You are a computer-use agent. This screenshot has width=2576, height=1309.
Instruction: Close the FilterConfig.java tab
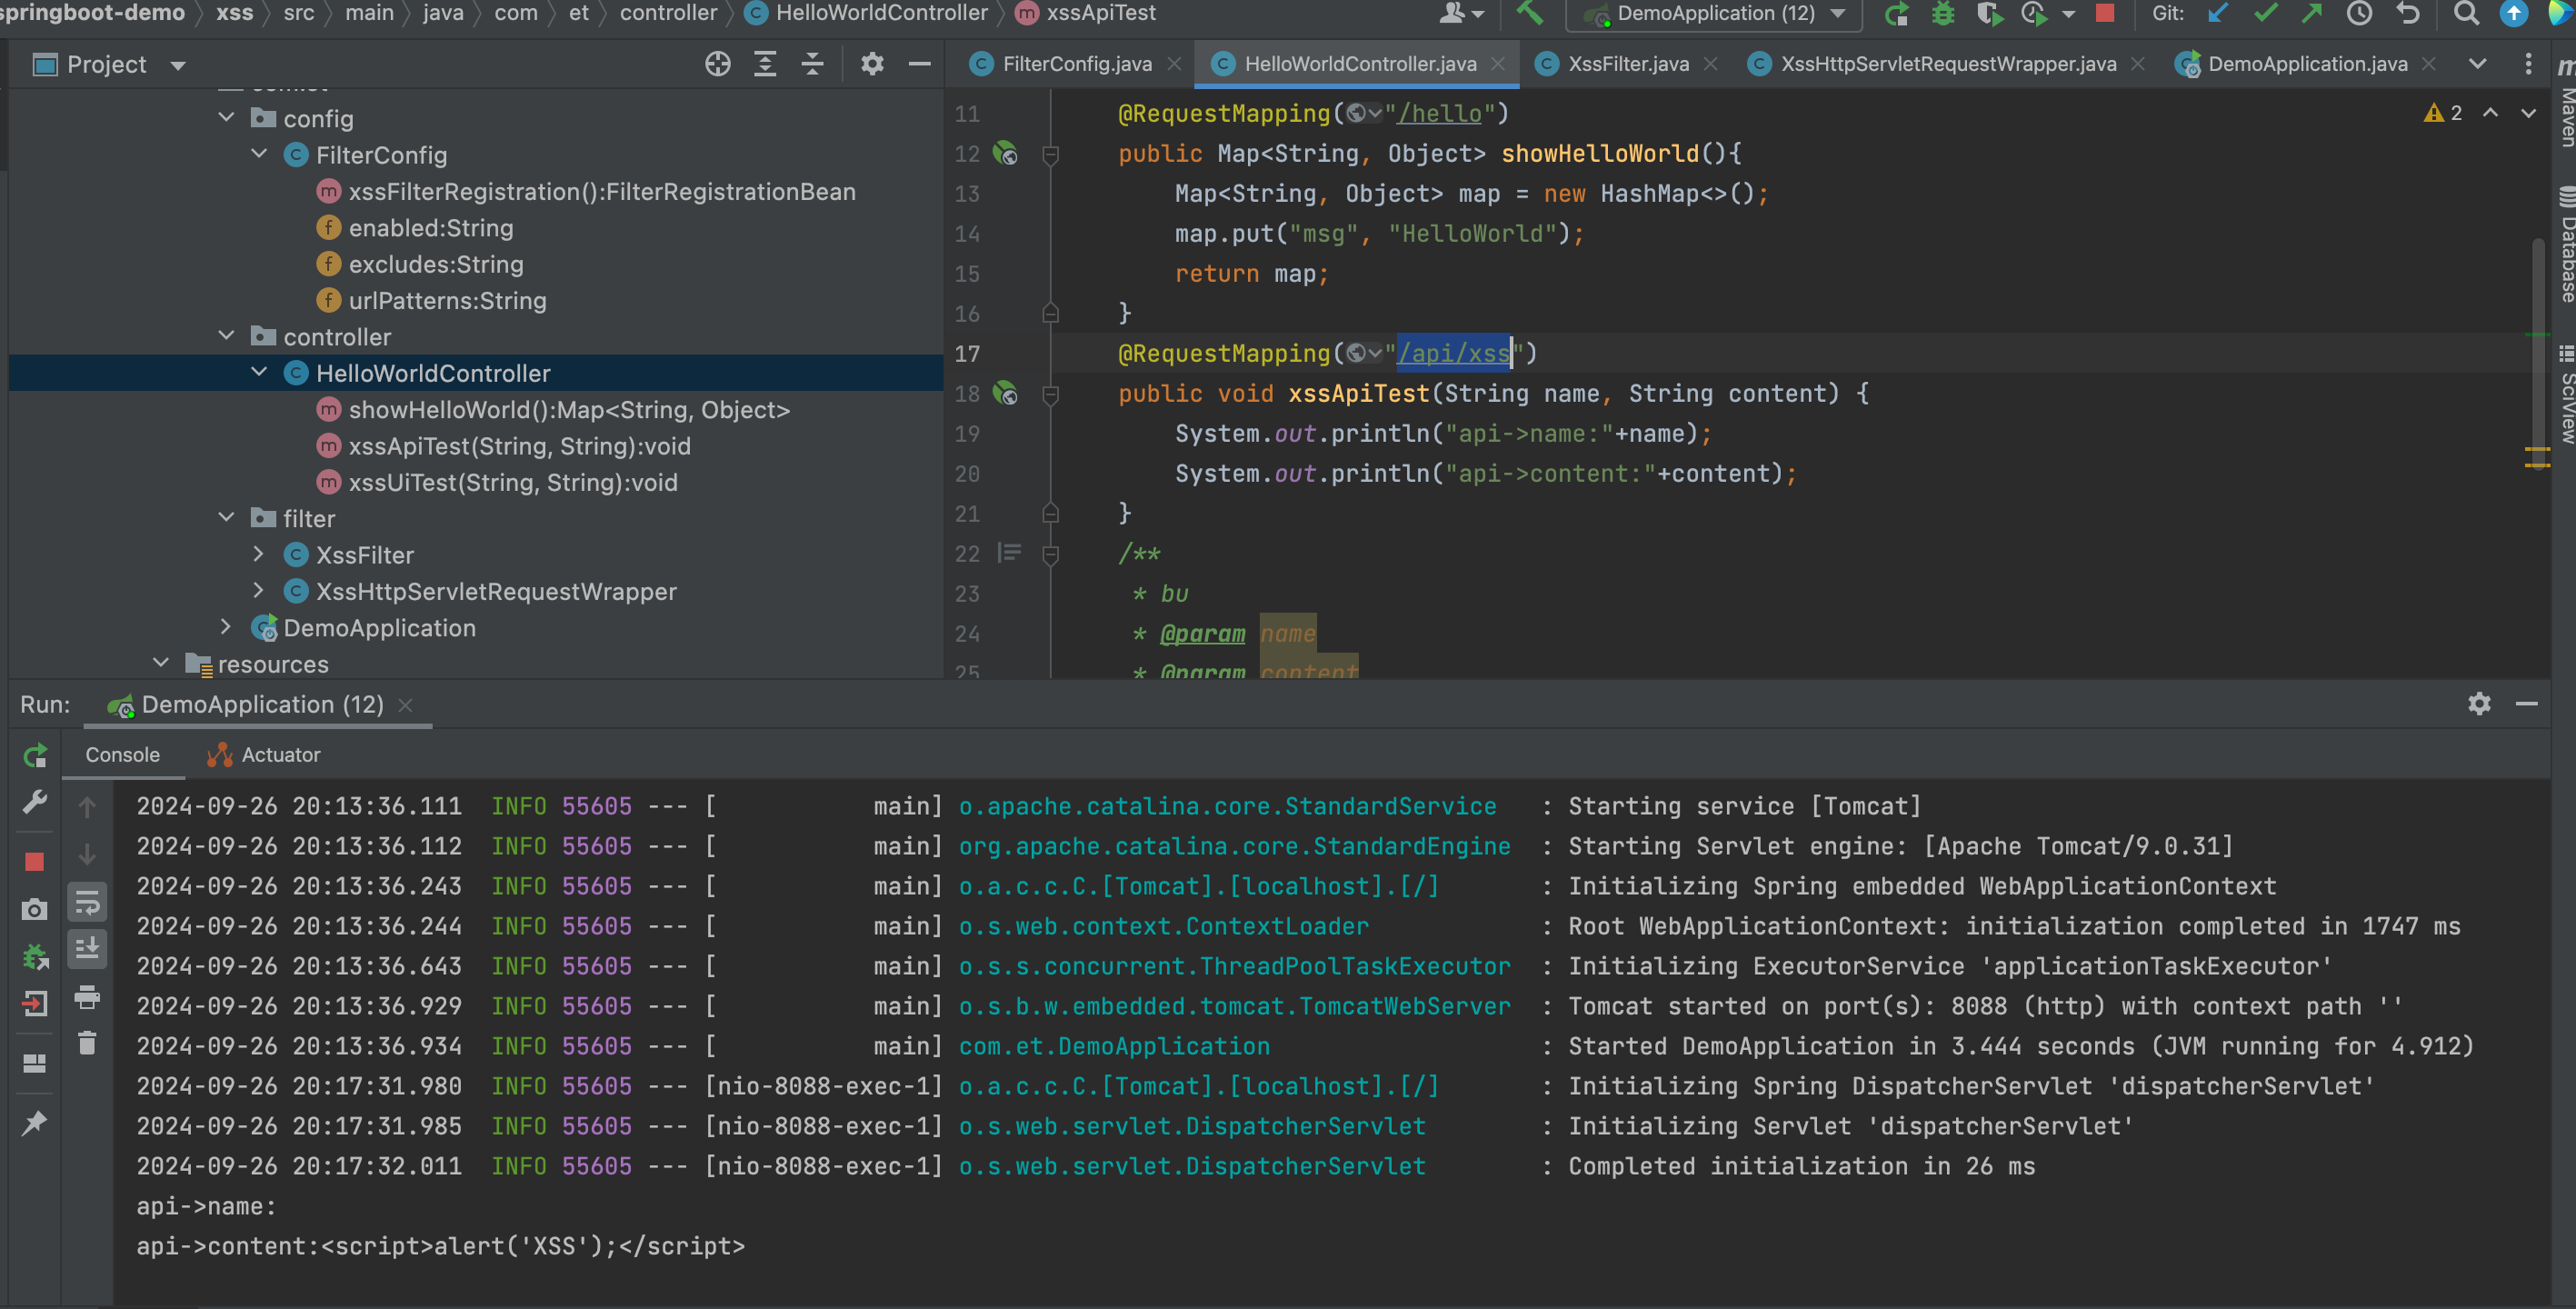pyautogui.click(x=1174, y=64)
